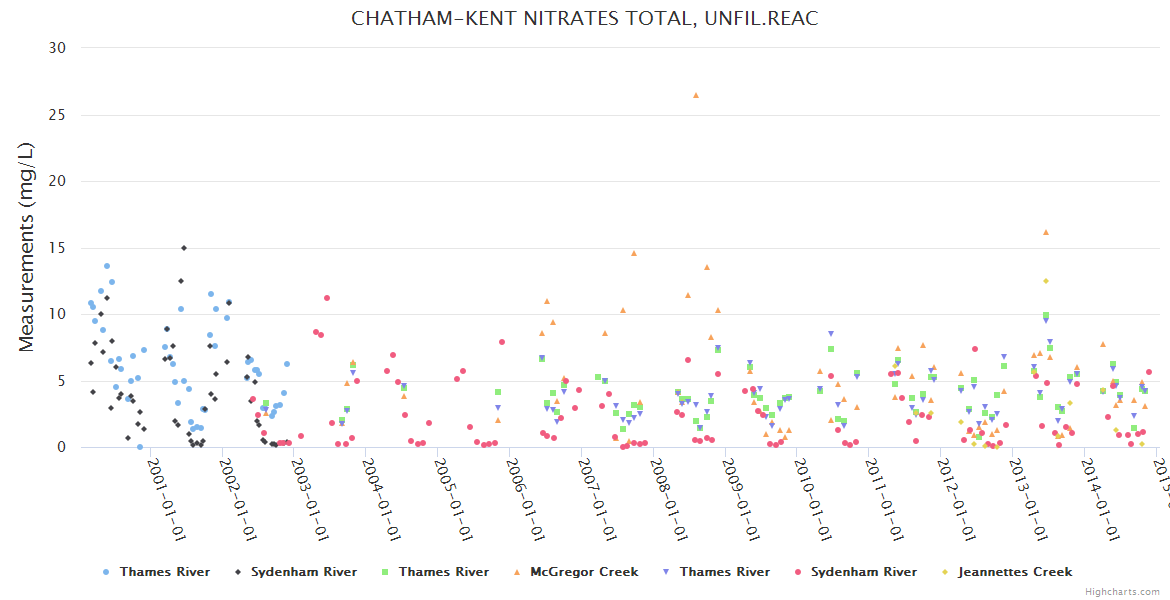Select the yellow diamond point near 12.5 mg/L
The width and height of the screenshot is (1170, 600).
tap(1045, 281)
